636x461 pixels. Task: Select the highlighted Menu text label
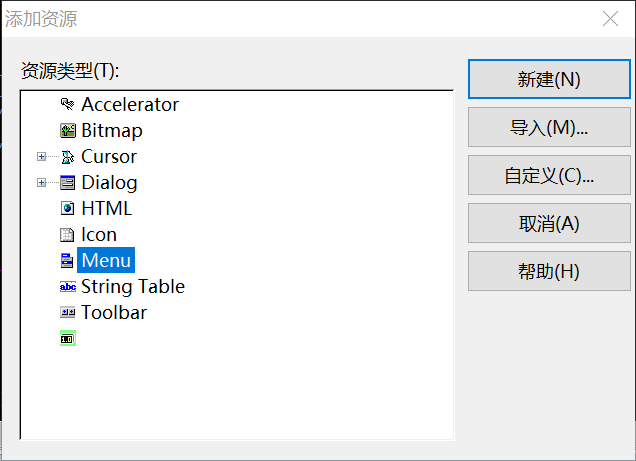pos(106,261)
